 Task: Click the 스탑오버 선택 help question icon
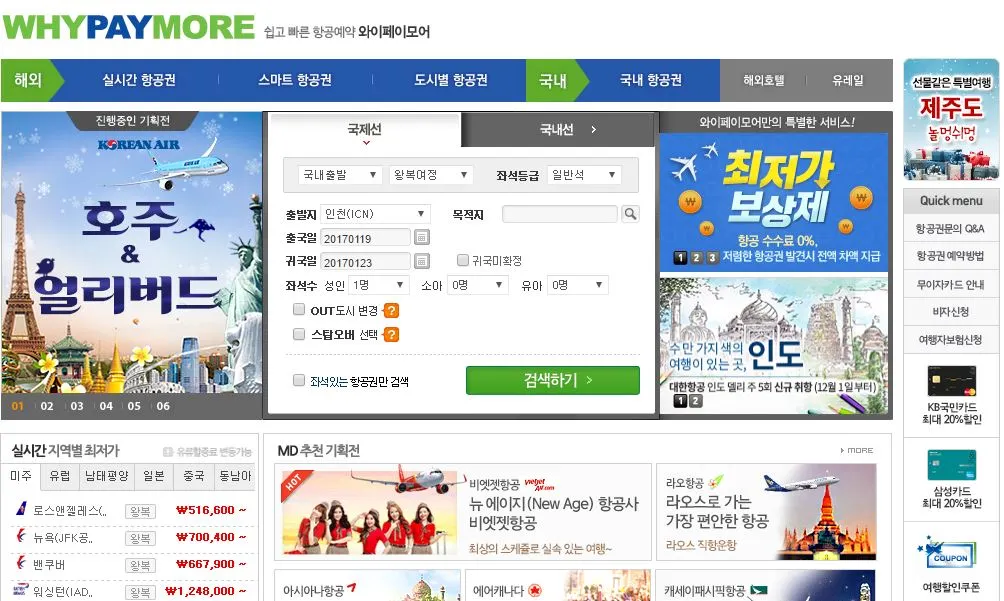click(391, 334)
